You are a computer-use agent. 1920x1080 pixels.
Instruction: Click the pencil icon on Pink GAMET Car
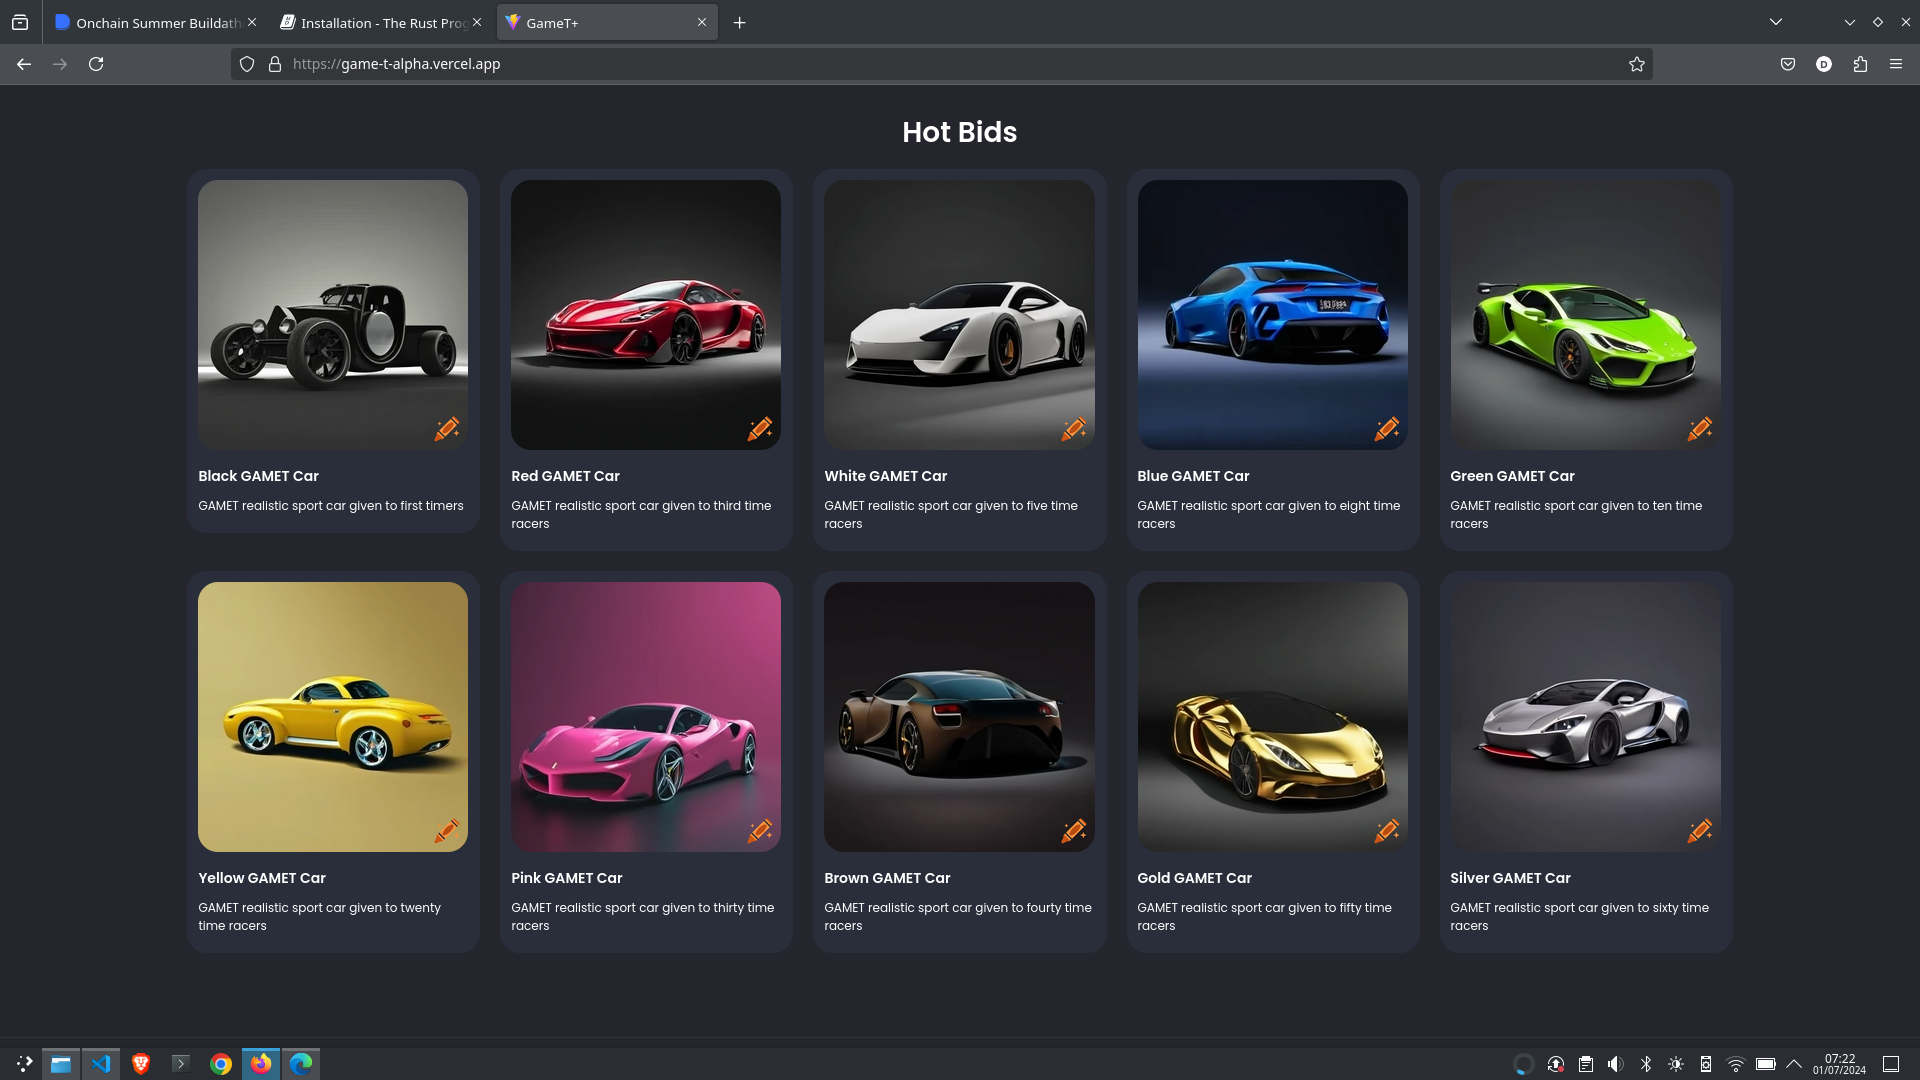(759, 831)
